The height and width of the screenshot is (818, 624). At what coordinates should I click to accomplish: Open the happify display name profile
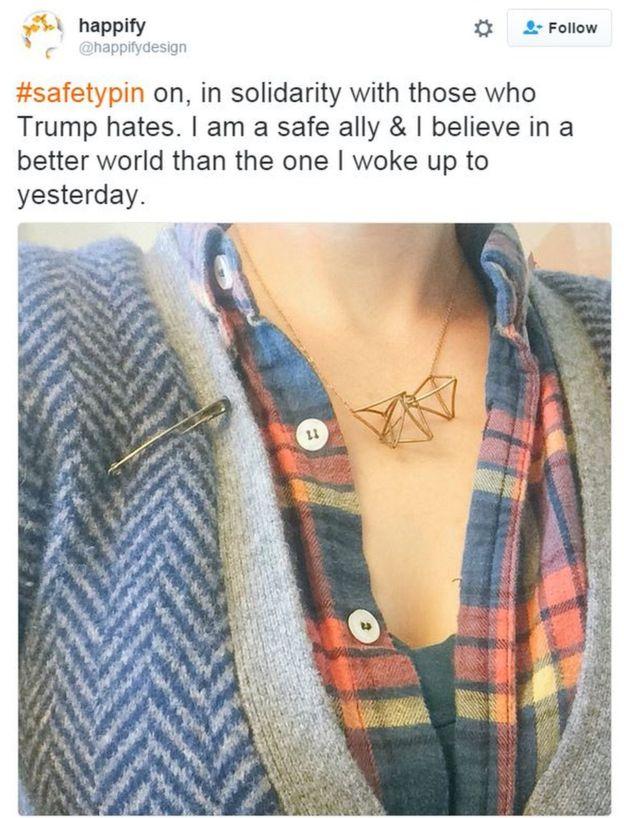tap(112, 25)
